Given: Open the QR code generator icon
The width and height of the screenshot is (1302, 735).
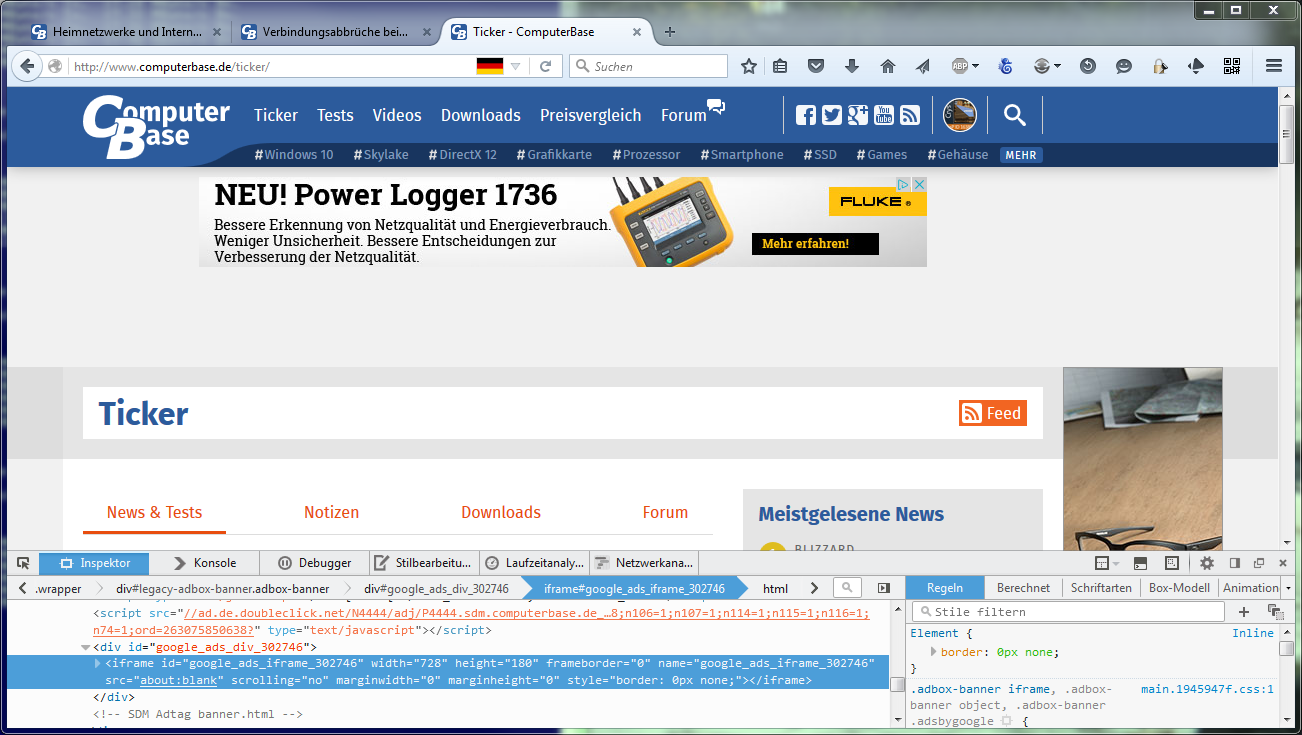Looking at the screenshot, I should click(x=1231, y=67).
